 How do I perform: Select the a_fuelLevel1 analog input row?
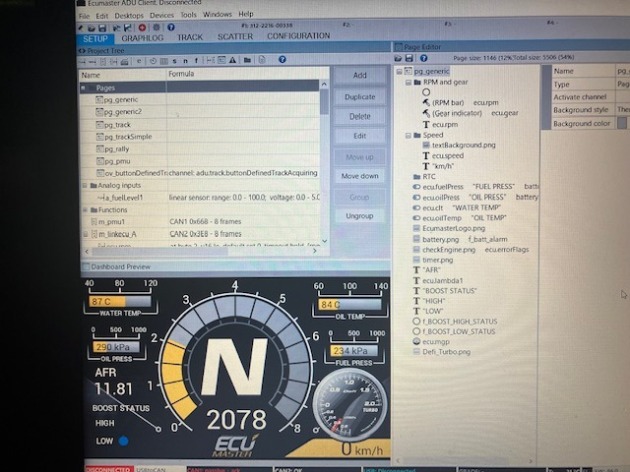pyautogui.click(x=200, y=198)
